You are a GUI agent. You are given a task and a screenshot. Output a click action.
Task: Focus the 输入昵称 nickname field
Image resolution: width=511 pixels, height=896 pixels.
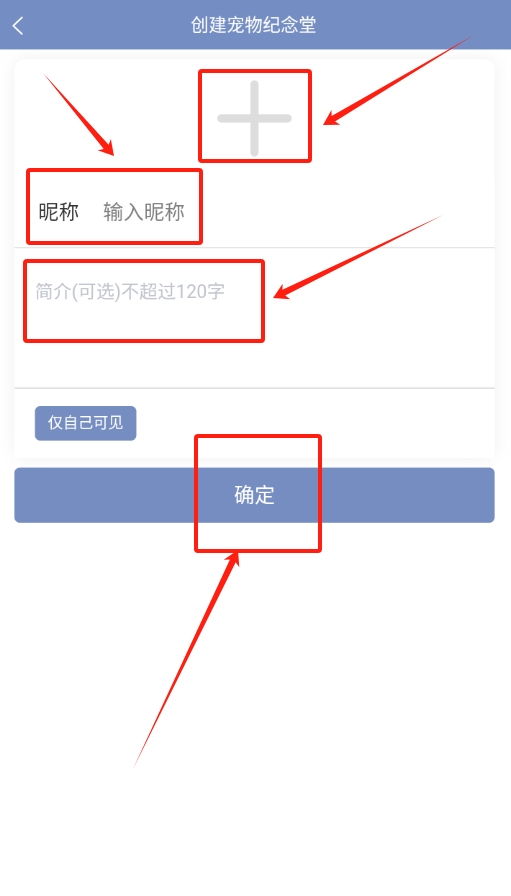pyautogui.click(x=144, y=211)
